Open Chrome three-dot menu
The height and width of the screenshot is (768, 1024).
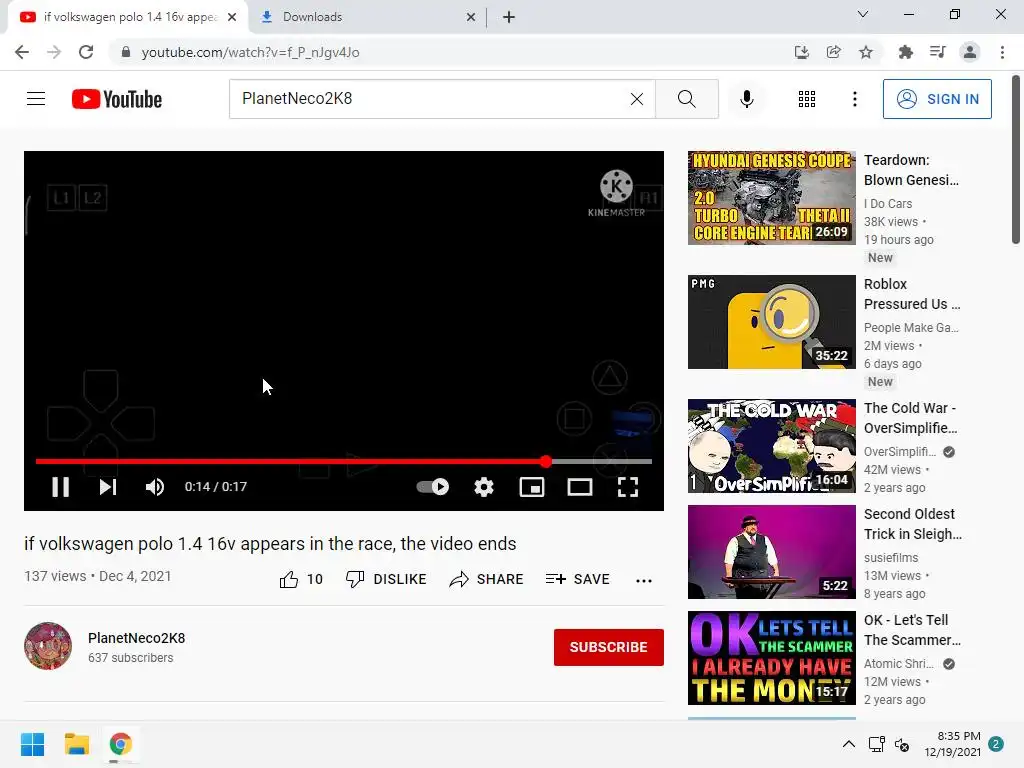click(x=1002, y=52)
